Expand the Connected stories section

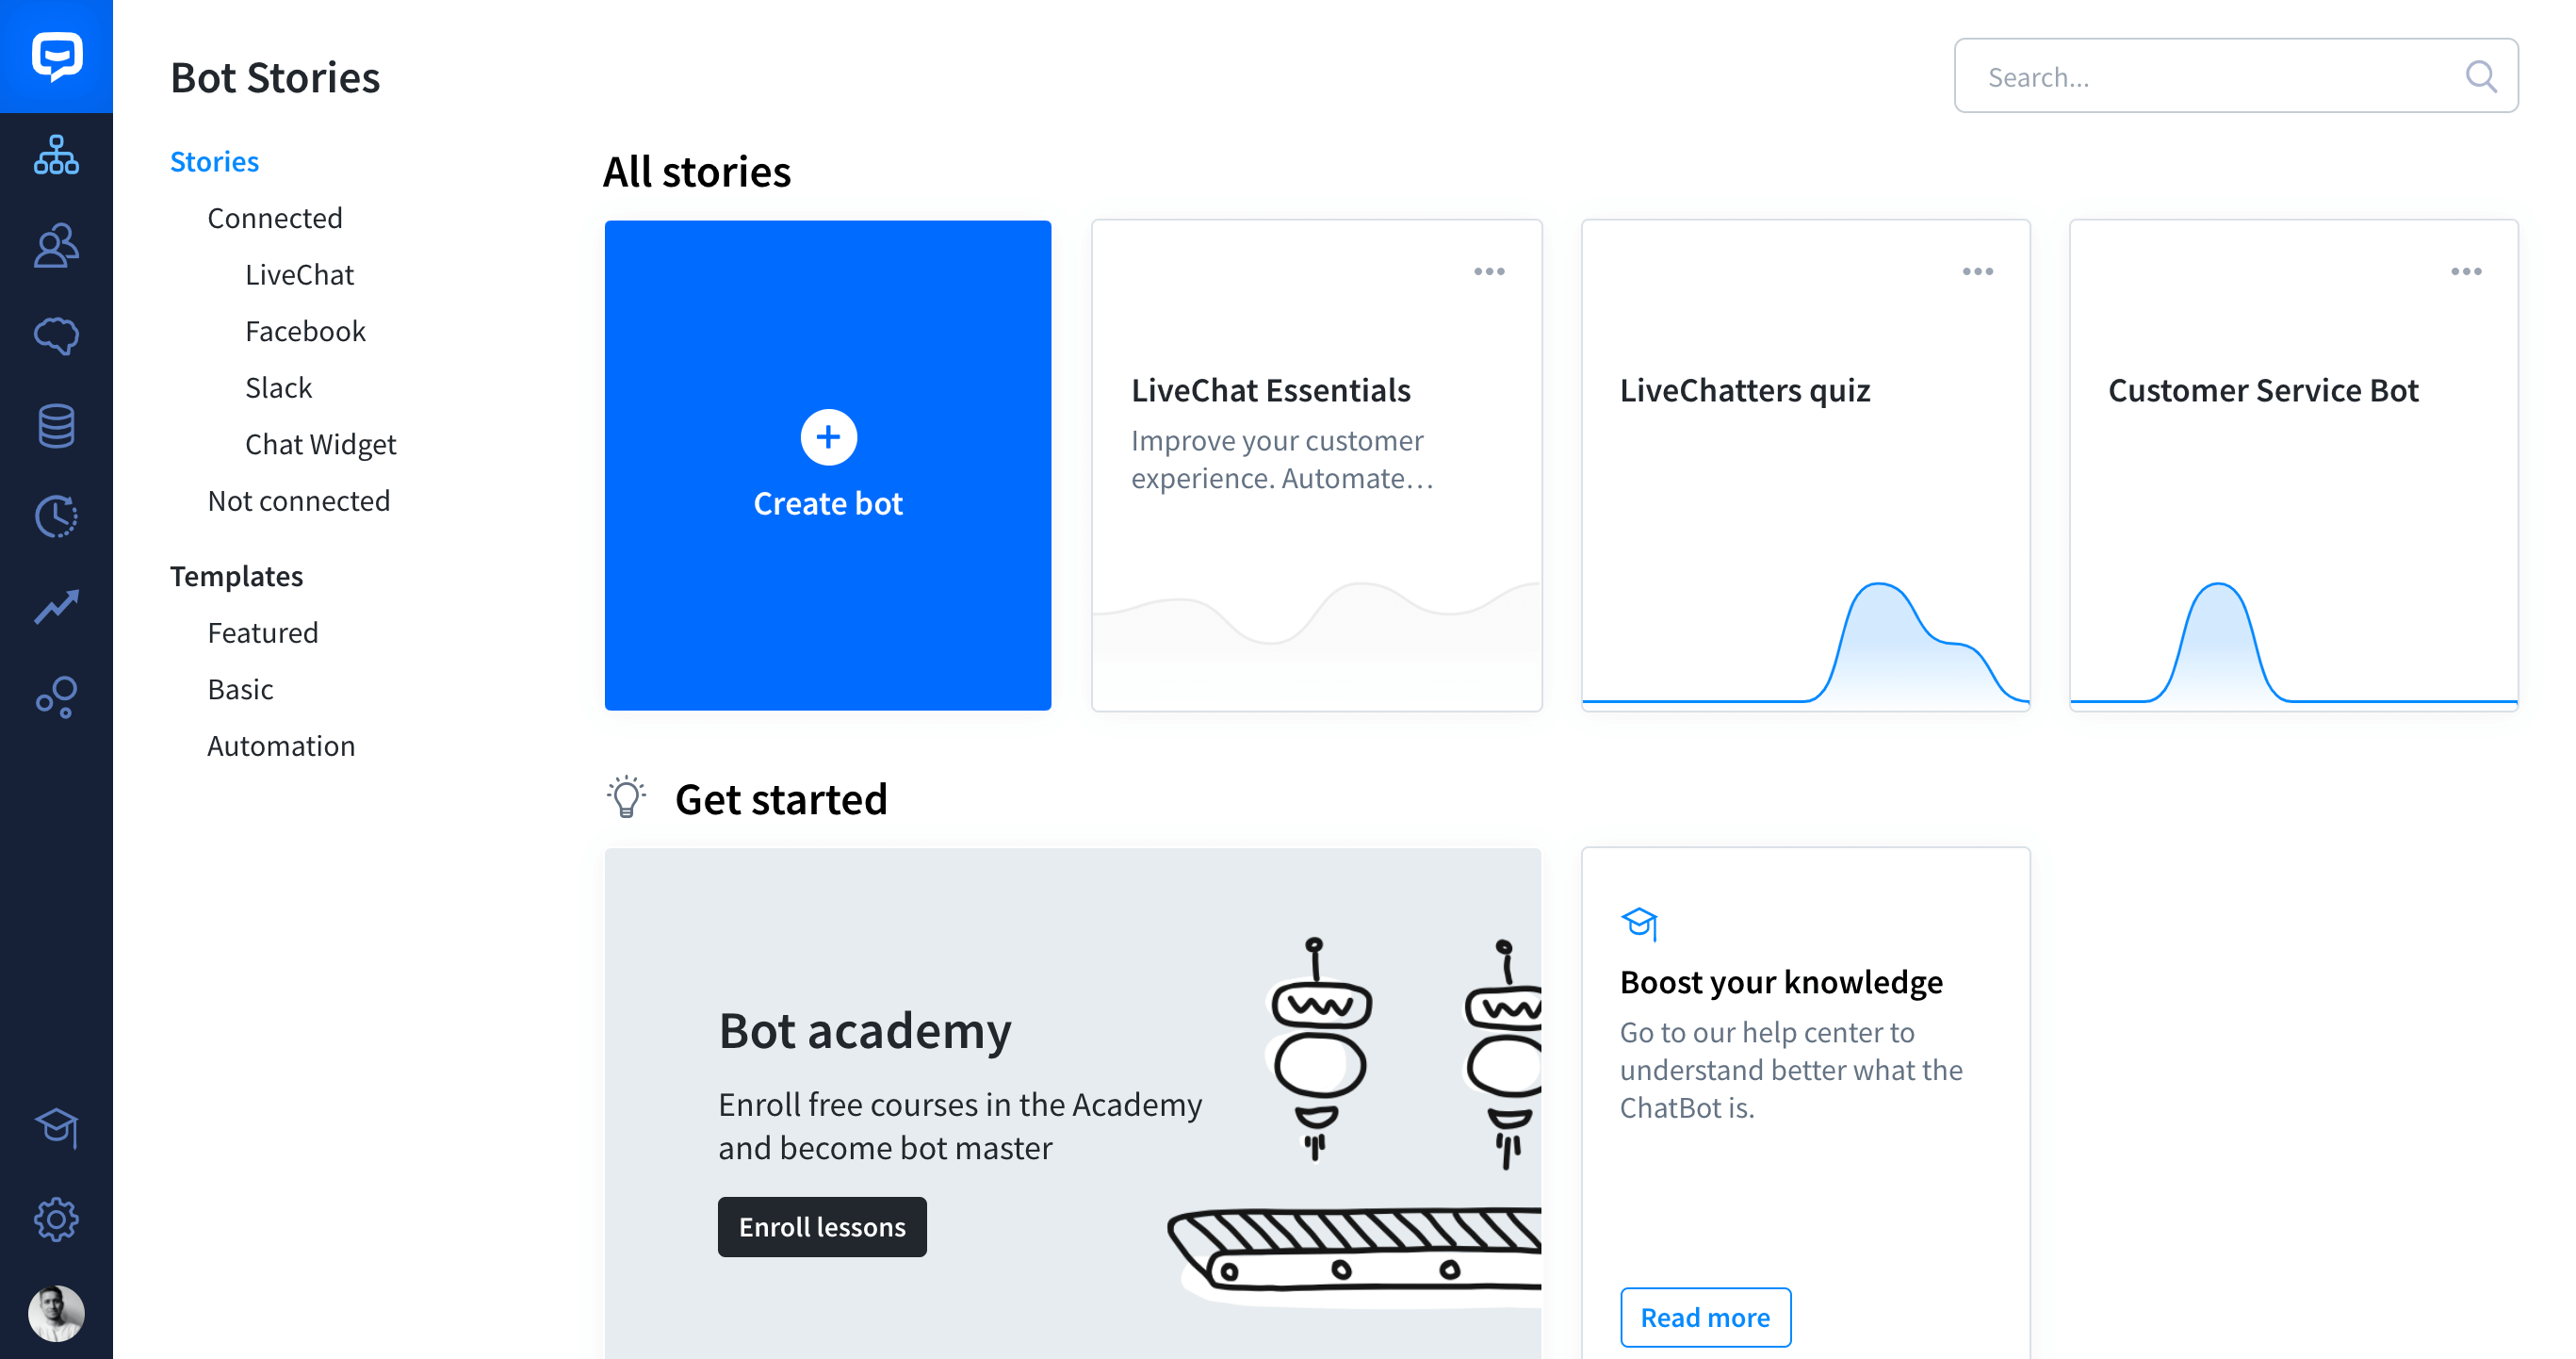[272, 217]
